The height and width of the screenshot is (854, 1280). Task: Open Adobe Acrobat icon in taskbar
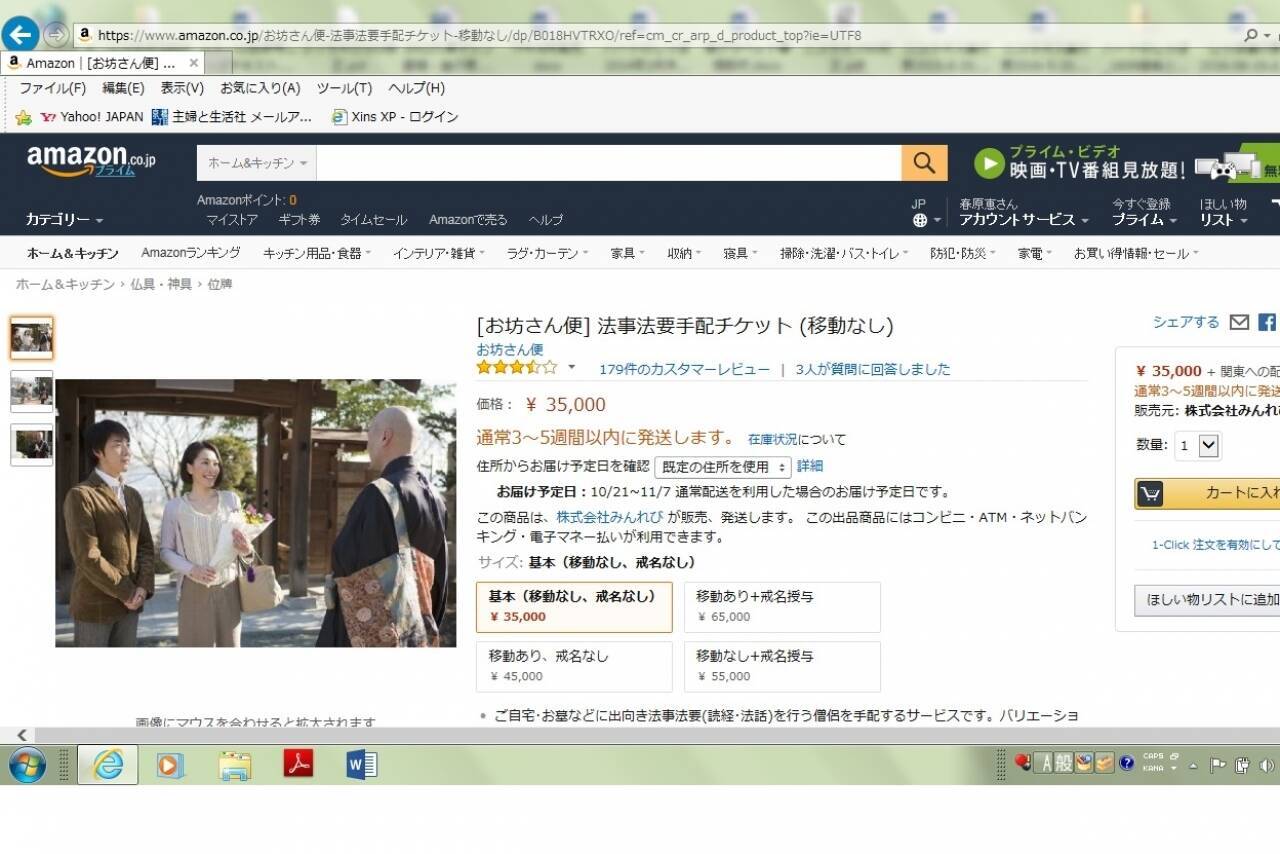coord(298,765)
